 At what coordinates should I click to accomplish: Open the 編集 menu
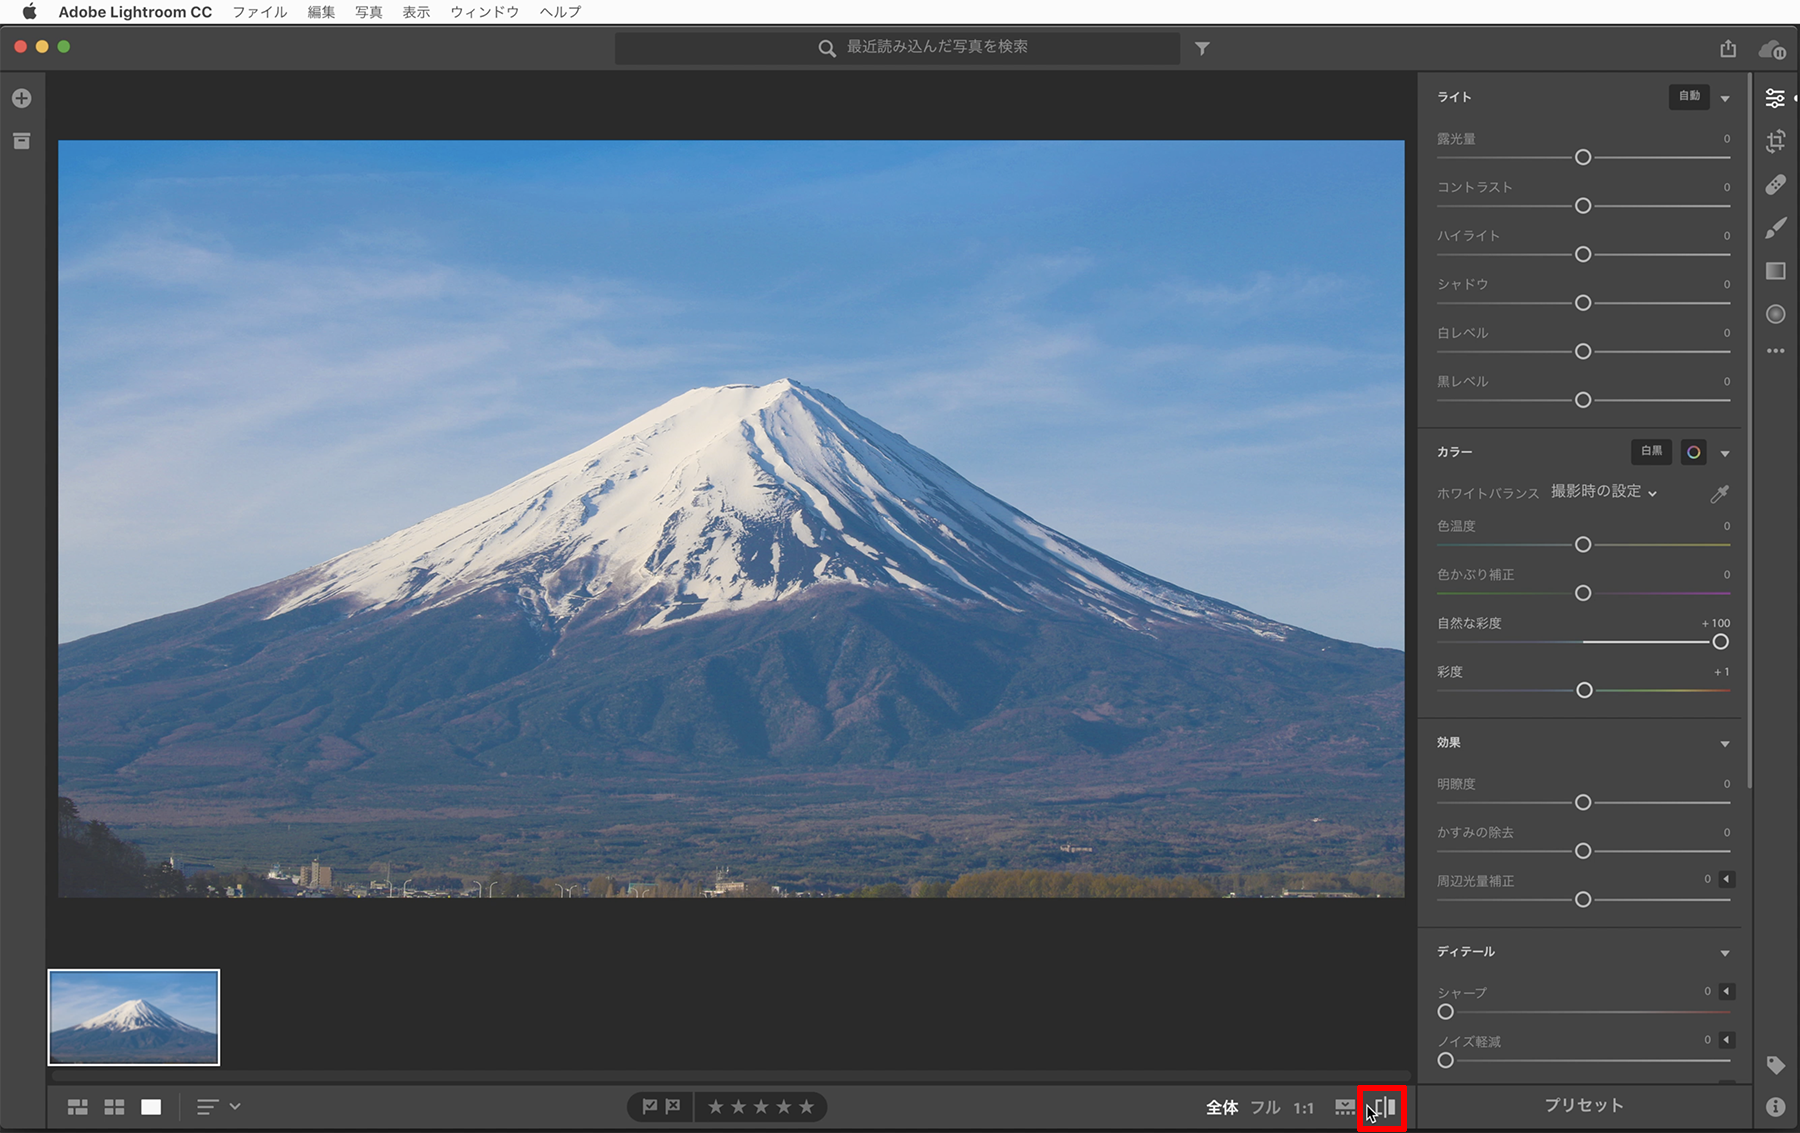(321, 12)
